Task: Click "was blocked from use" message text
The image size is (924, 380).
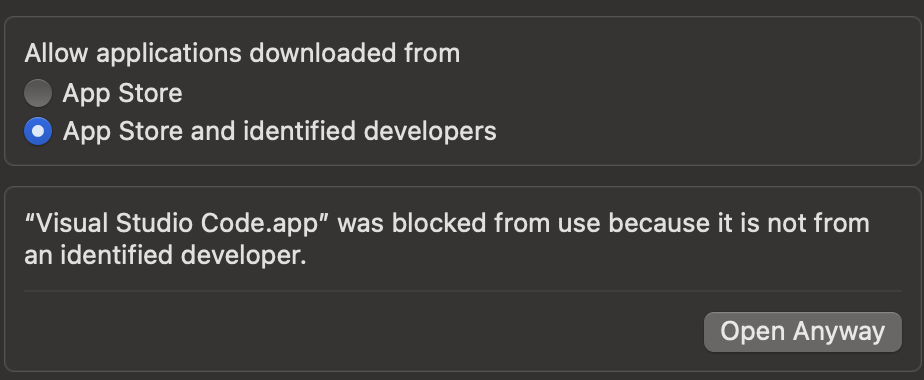Action: (x=467, y=223)
